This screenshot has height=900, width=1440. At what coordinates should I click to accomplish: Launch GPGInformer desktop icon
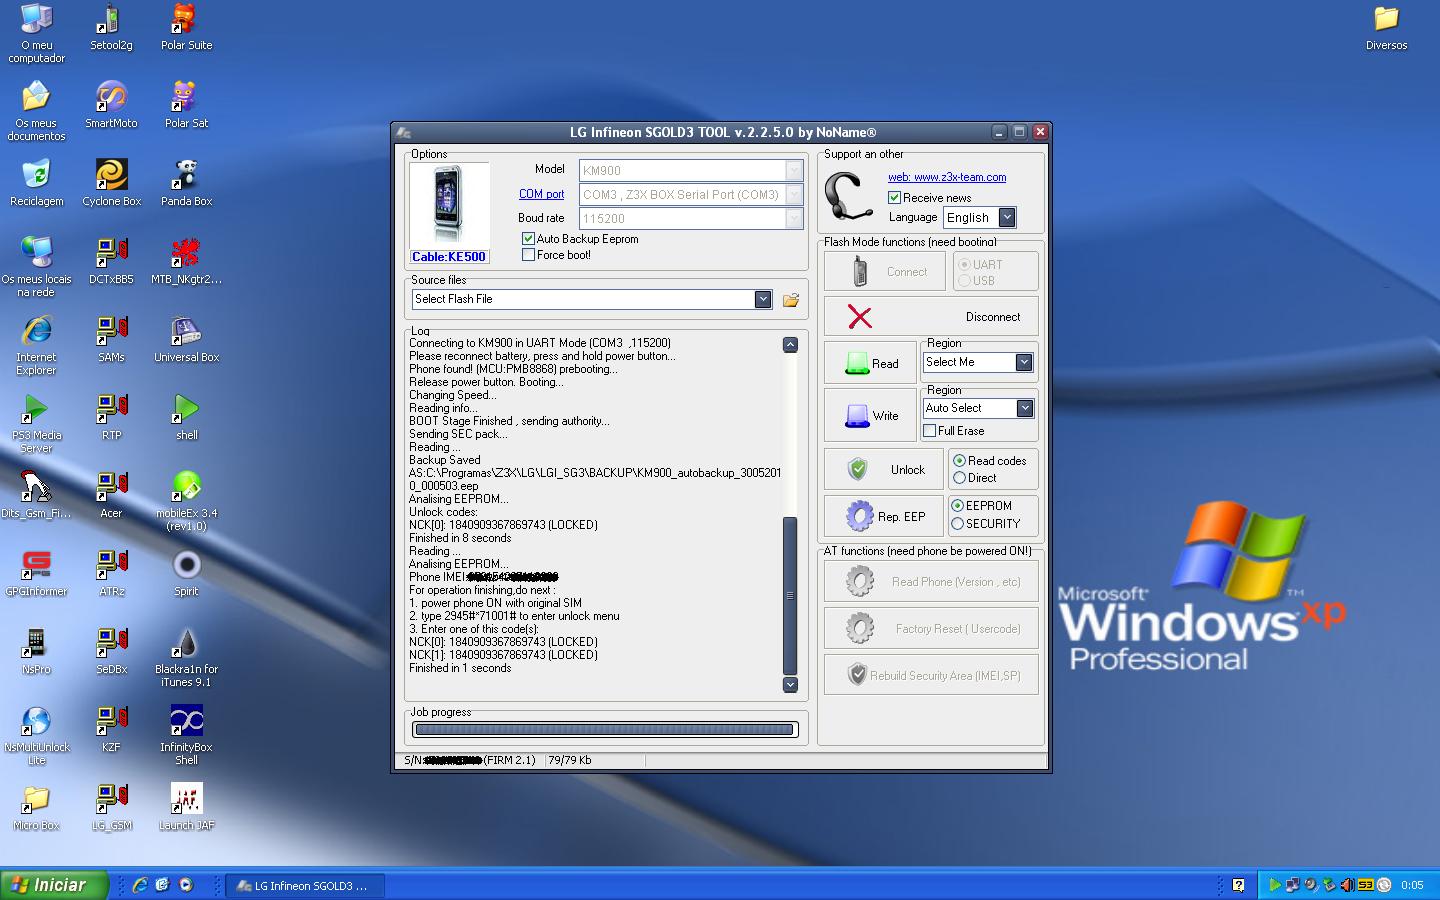tap(36, 572)
